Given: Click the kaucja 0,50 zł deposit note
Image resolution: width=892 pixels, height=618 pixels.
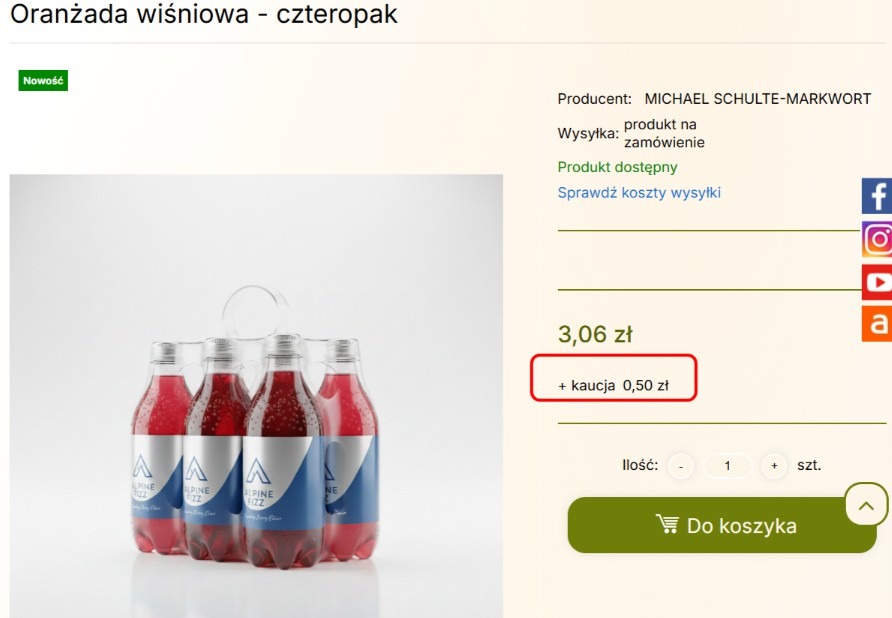Looking at the screenshot, I should tap(613, 386).
